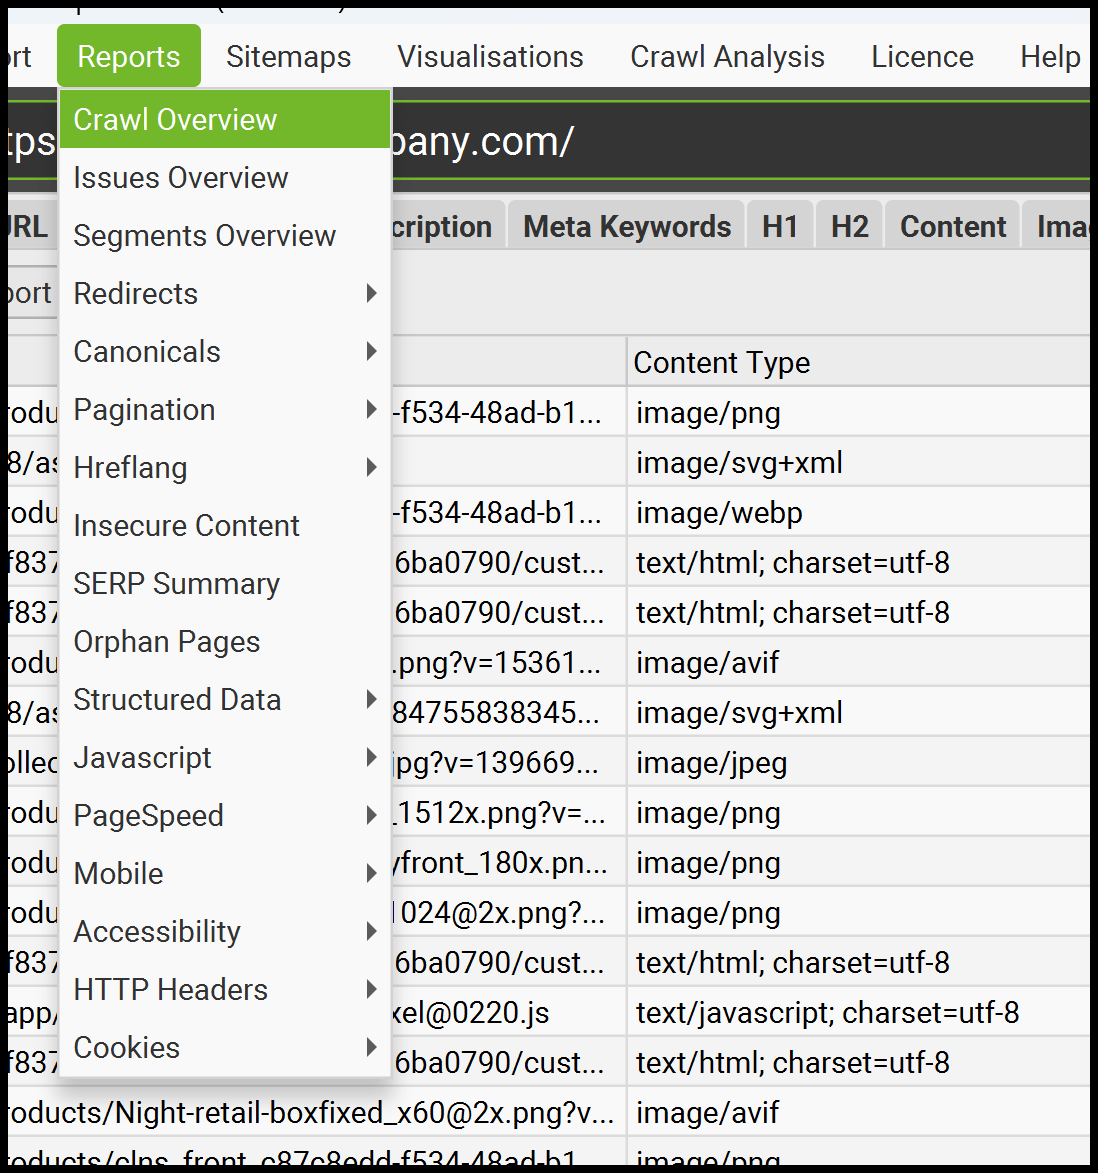Choose Segments Overview from Reports menu

pos(225,236)
